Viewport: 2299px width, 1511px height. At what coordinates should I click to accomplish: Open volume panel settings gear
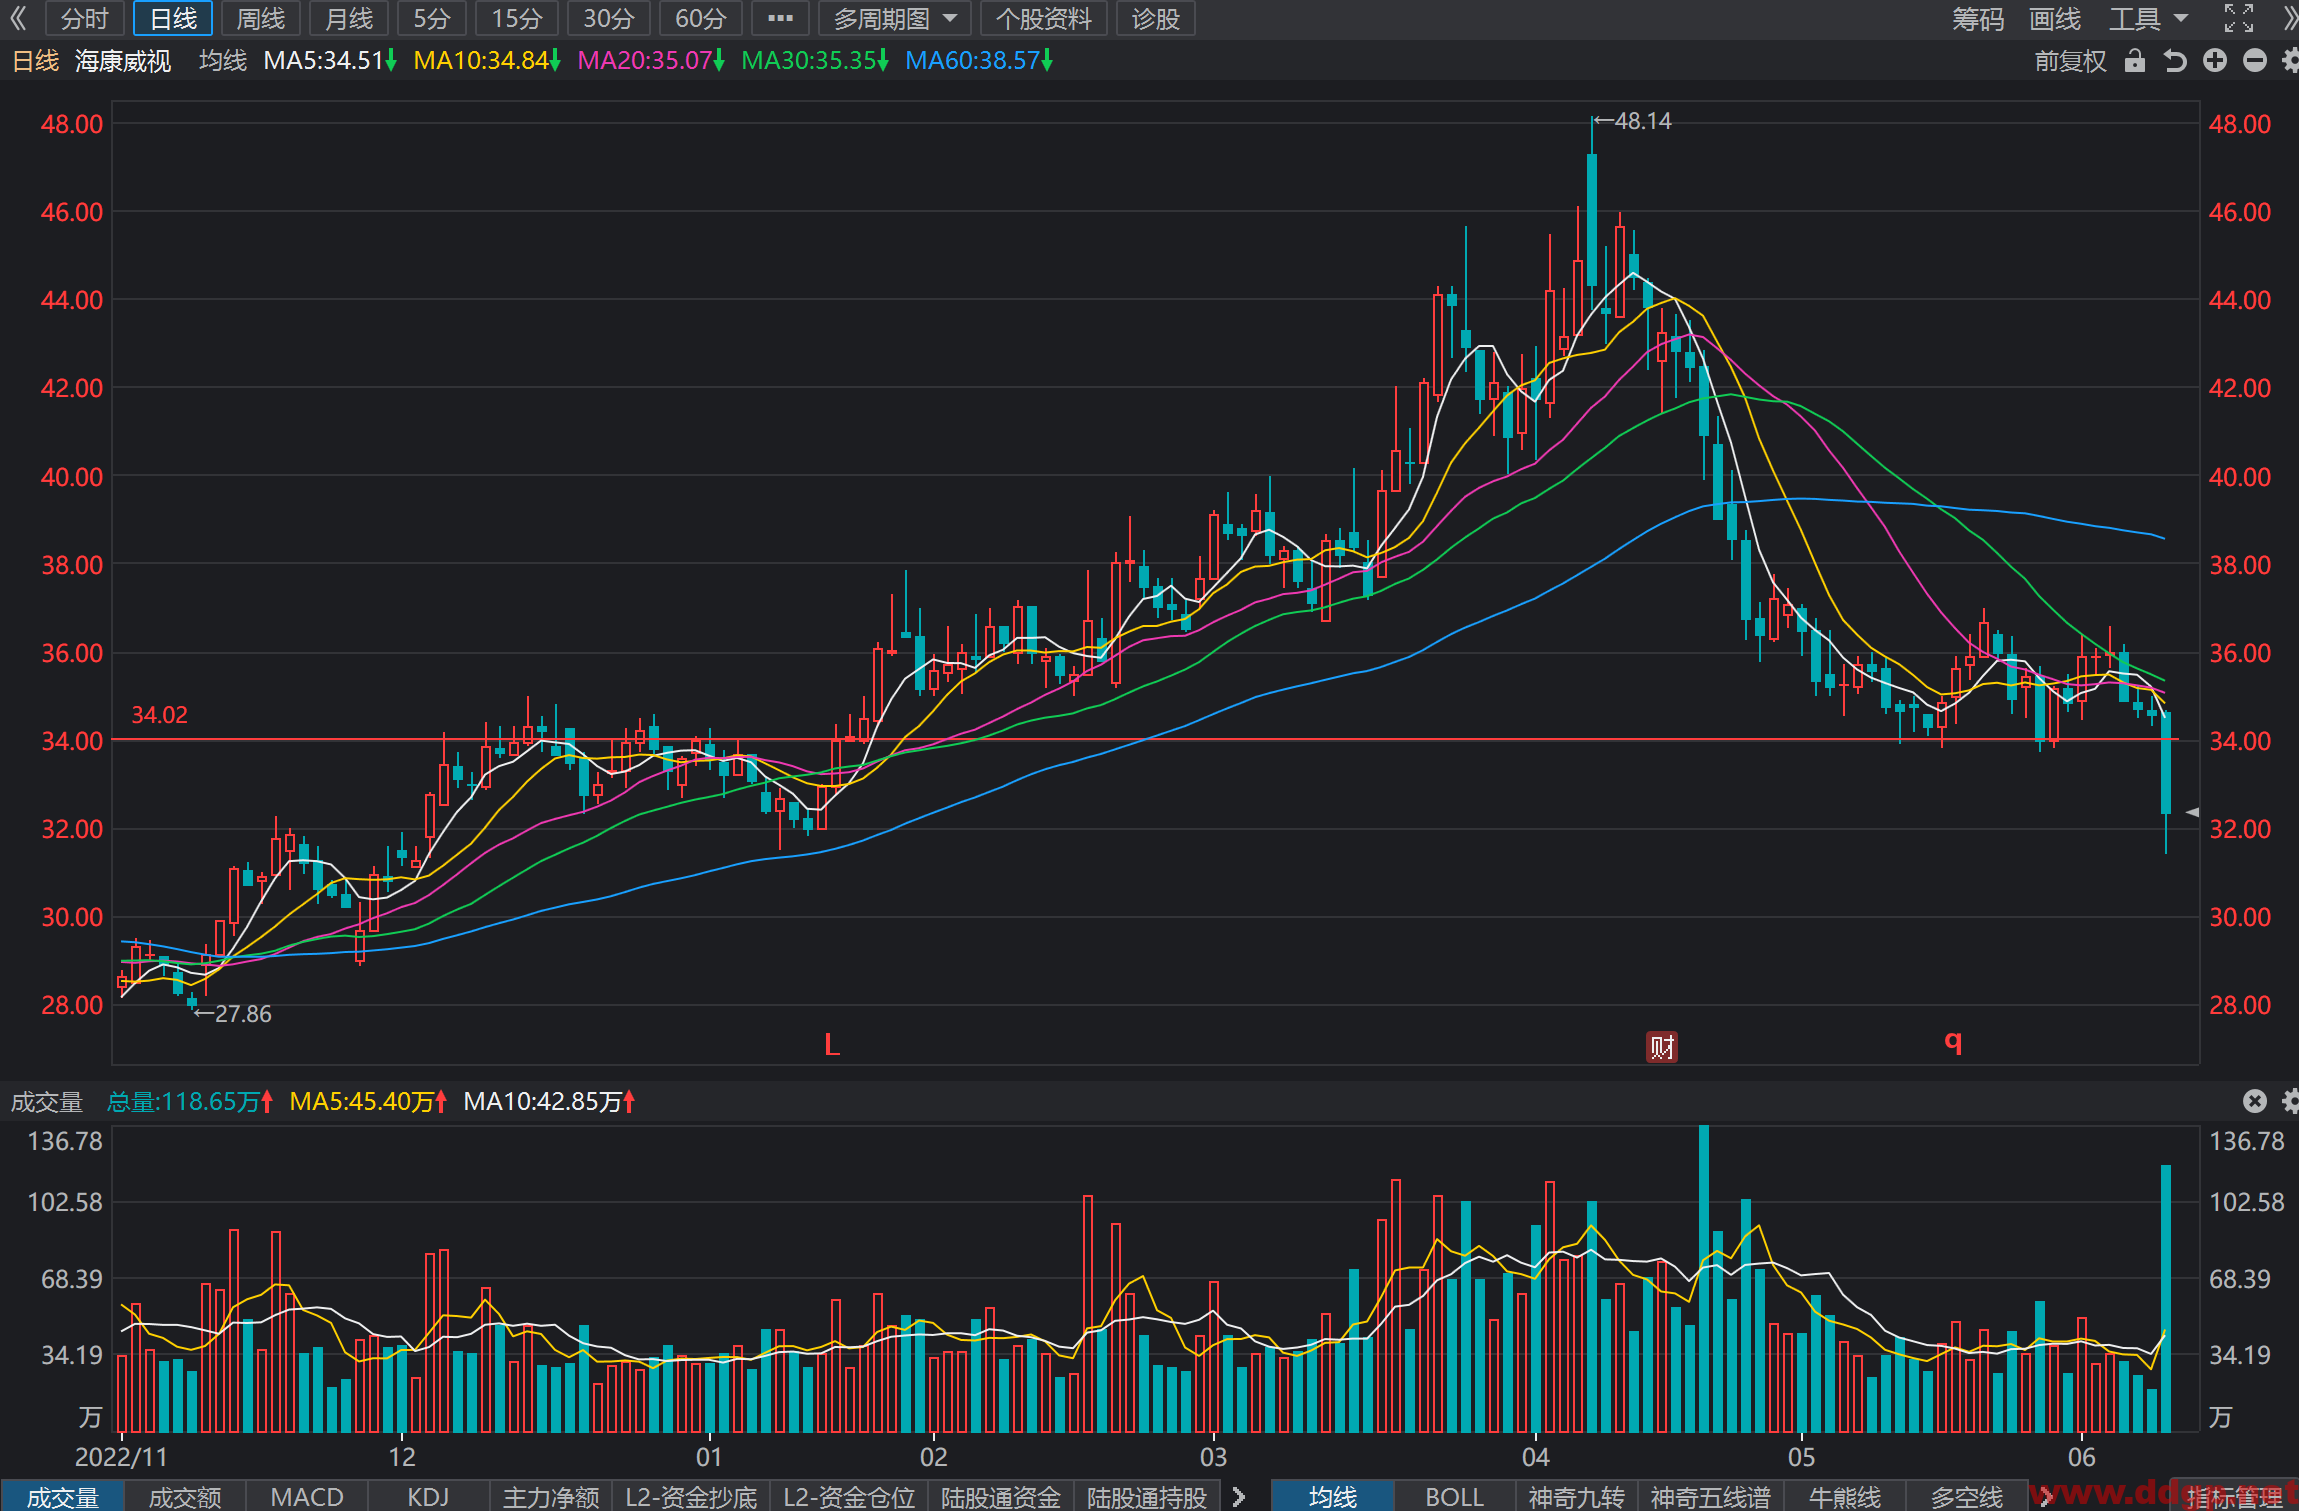pyautogui.click(x=2291, y=1101)
